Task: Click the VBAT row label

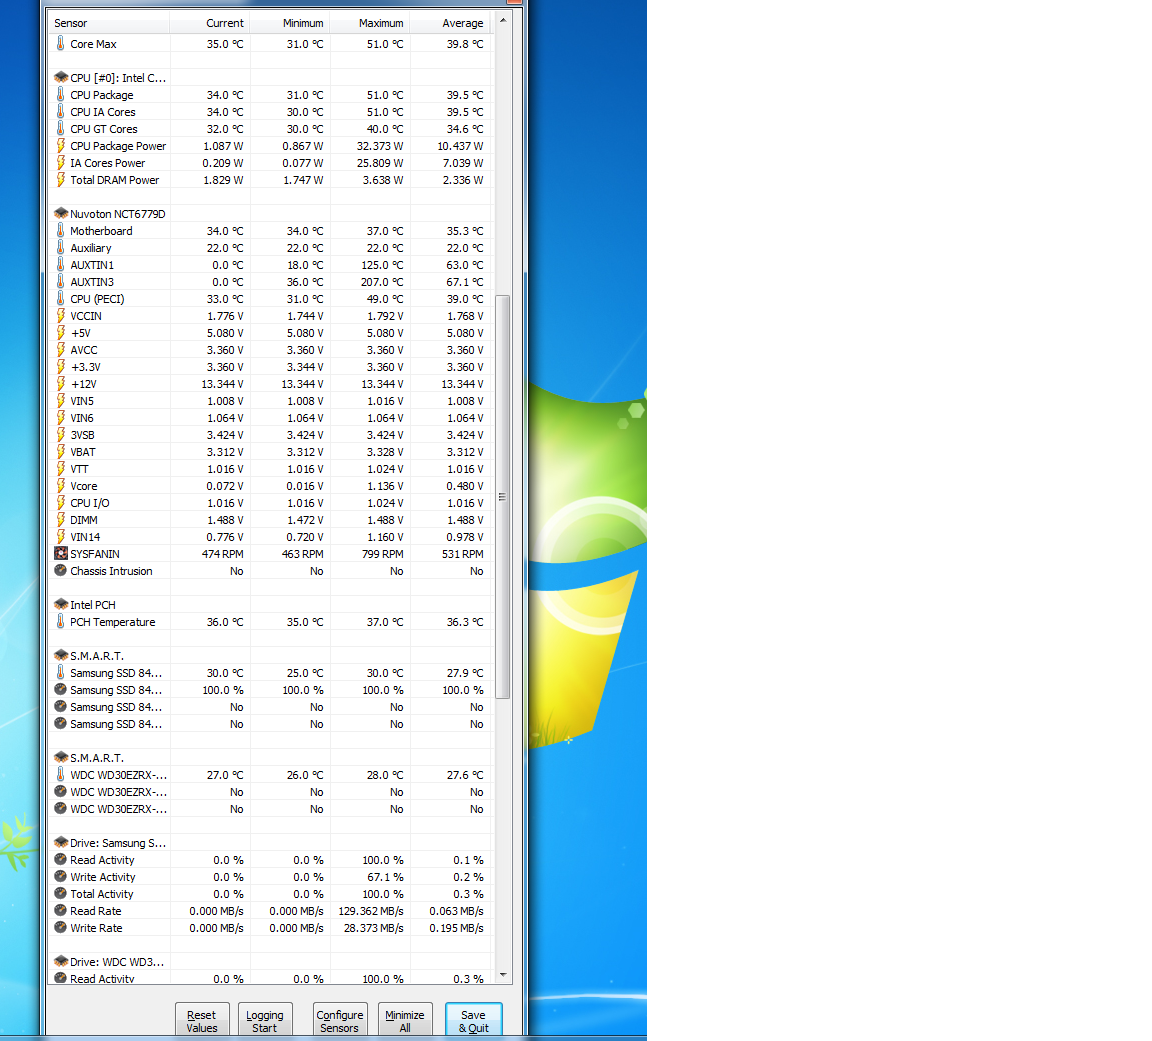Action: pyautogui.click(x=83, y=452)
